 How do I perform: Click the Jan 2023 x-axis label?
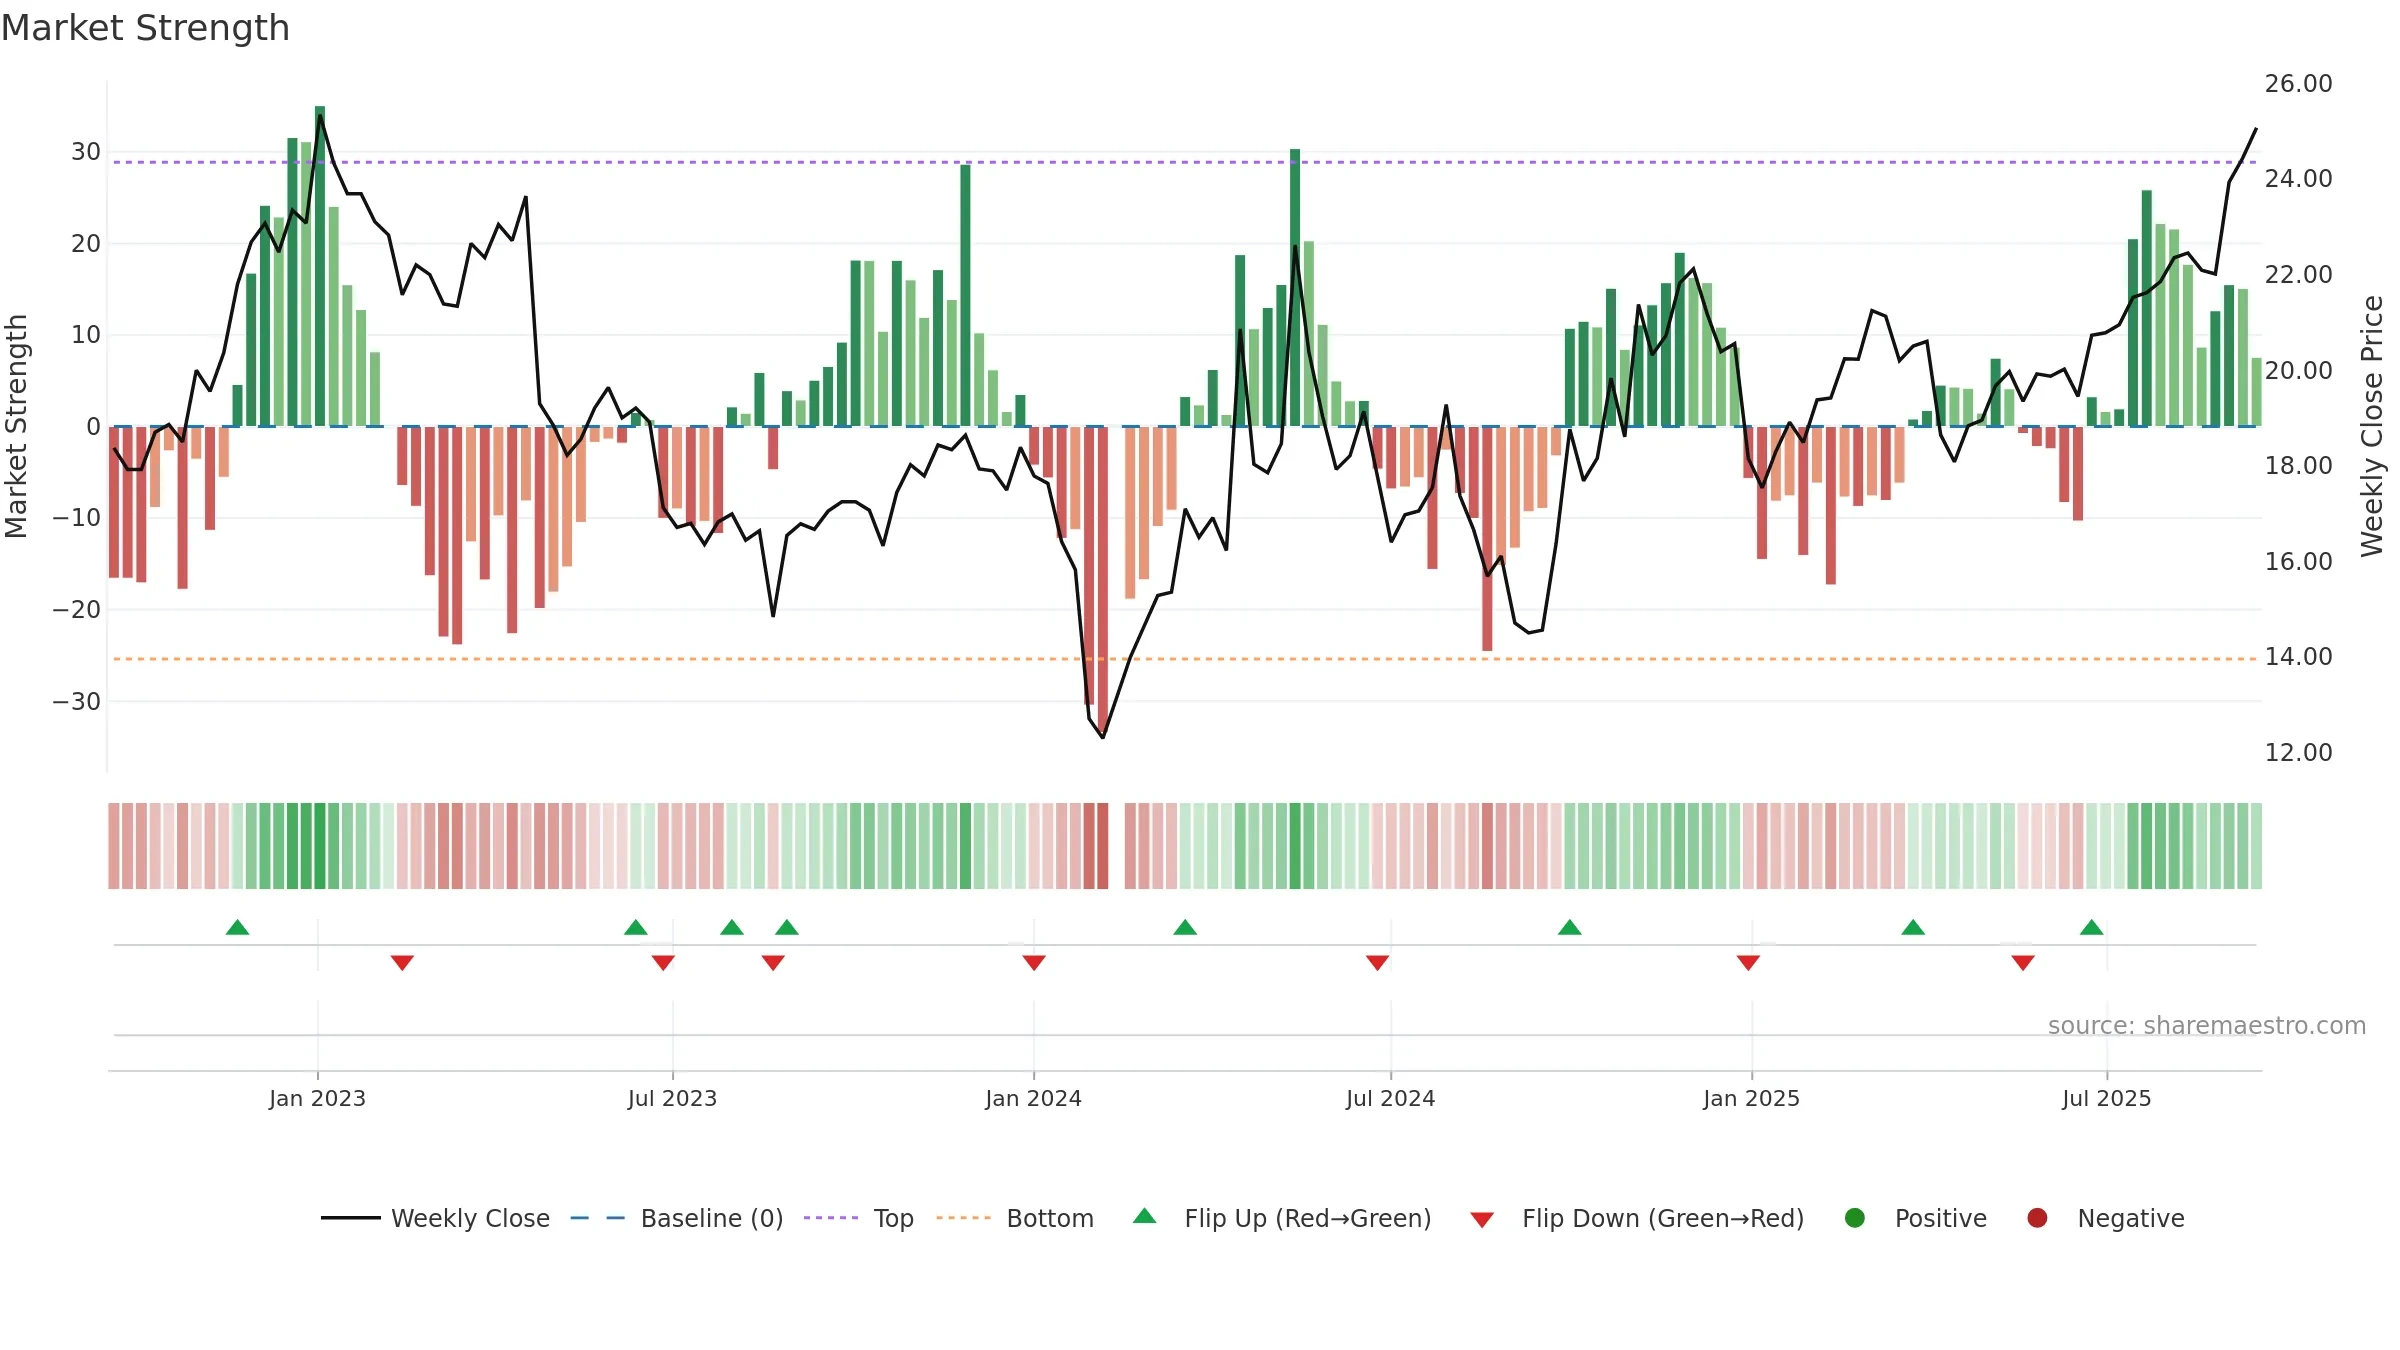pos(317,1098)
